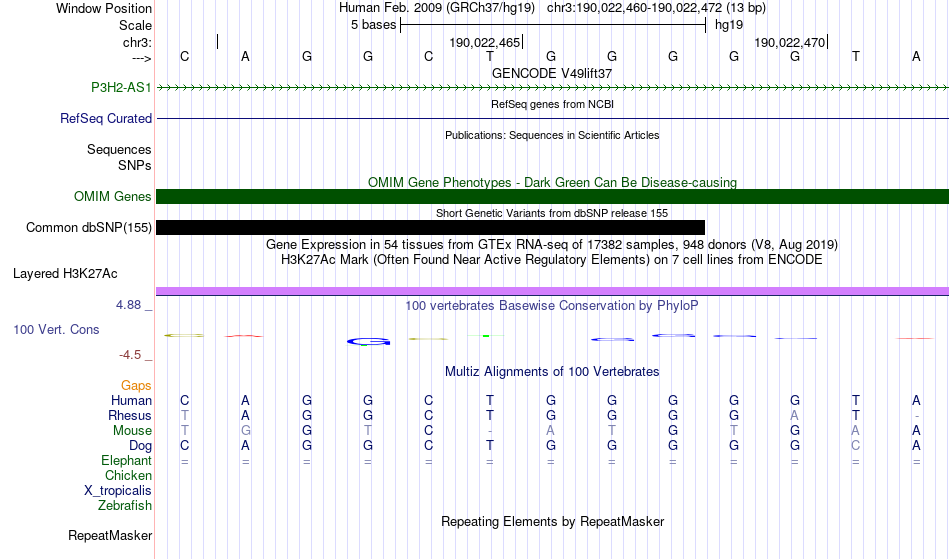Click the Window Position label
The image size is (950, 559).
(x=104, y=8)
